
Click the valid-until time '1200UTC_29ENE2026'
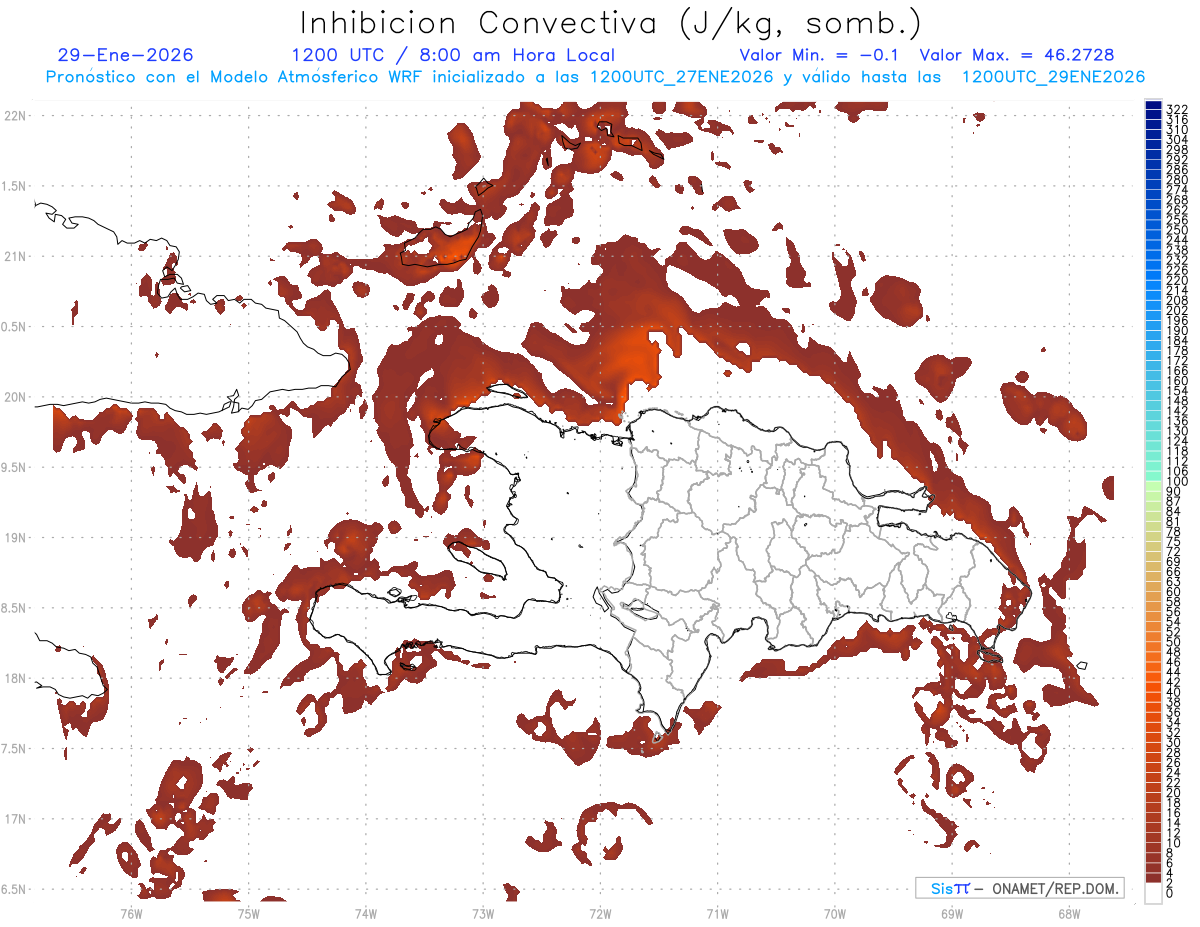click(1053, 77)
